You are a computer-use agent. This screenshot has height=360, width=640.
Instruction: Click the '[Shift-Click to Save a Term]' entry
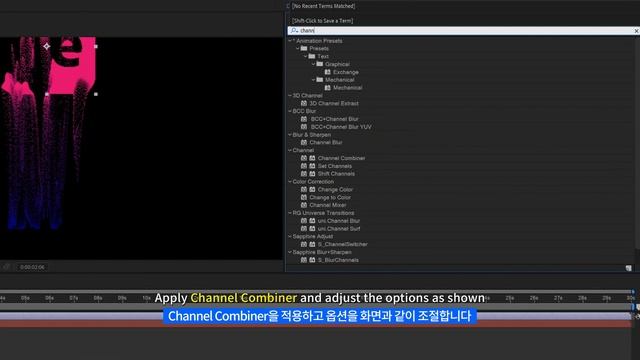point(322,21)
